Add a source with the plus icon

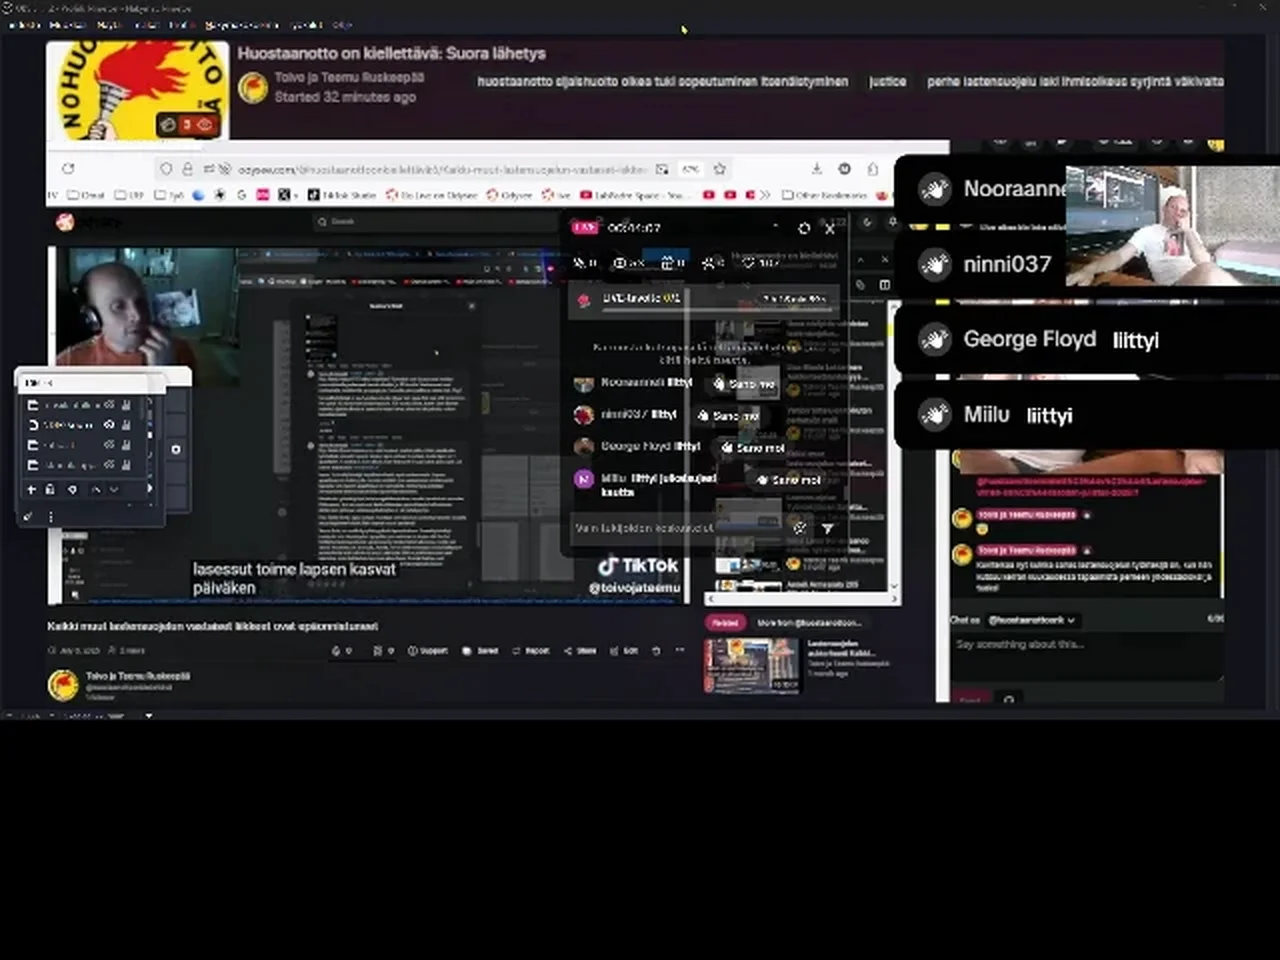point(32,489)
